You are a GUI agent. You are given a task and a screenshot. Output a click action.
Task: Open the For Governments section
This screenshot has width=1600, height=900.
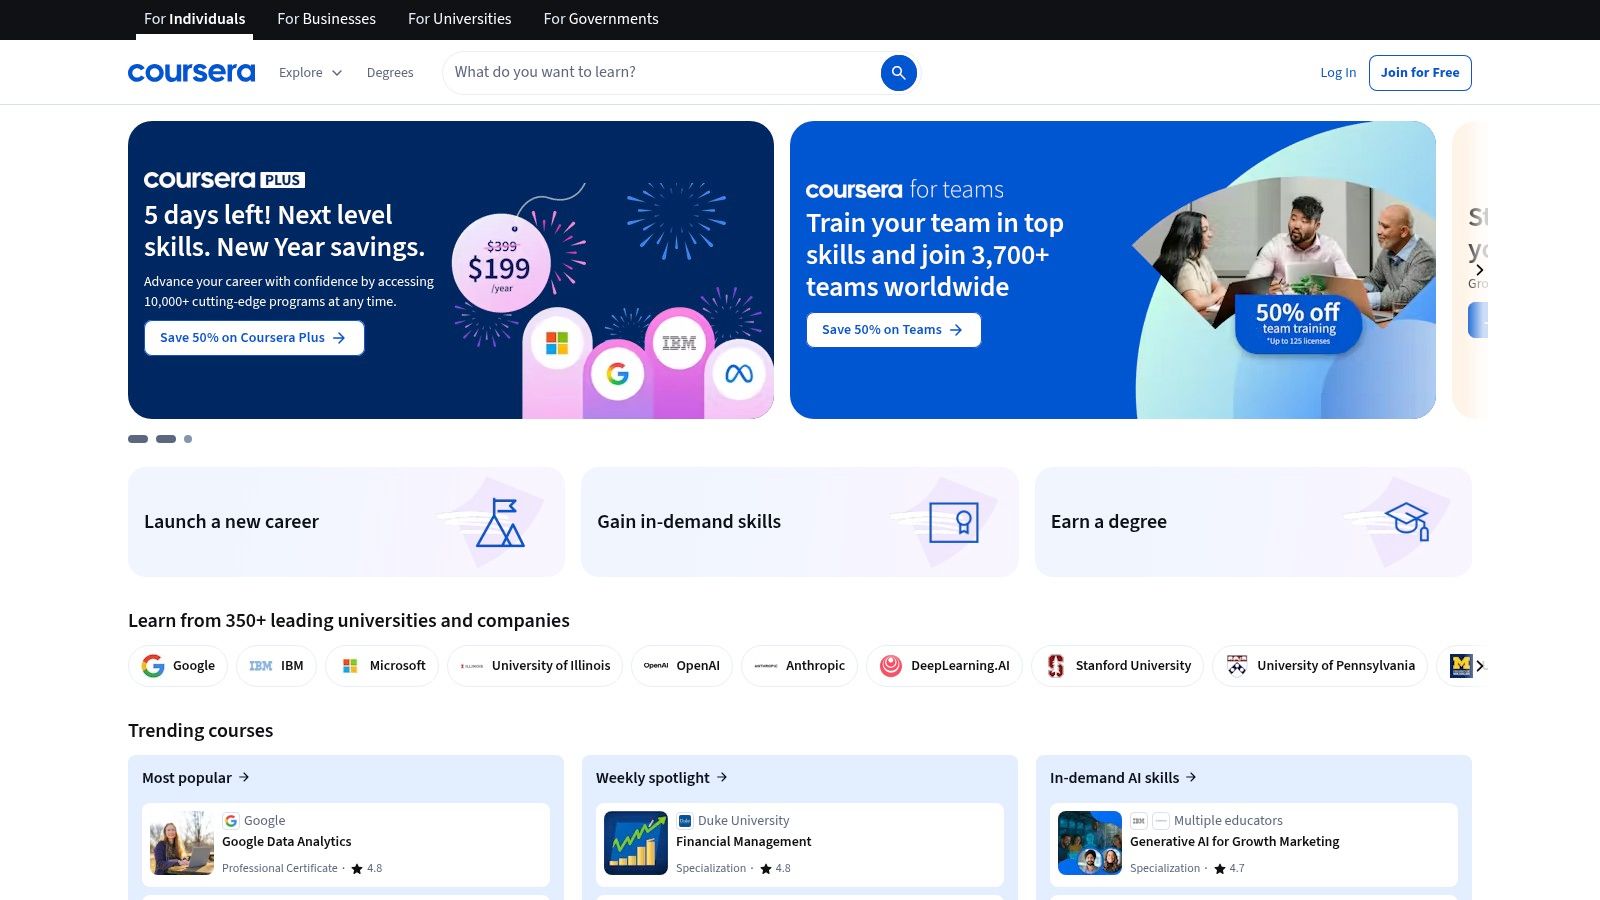[600, 19]
